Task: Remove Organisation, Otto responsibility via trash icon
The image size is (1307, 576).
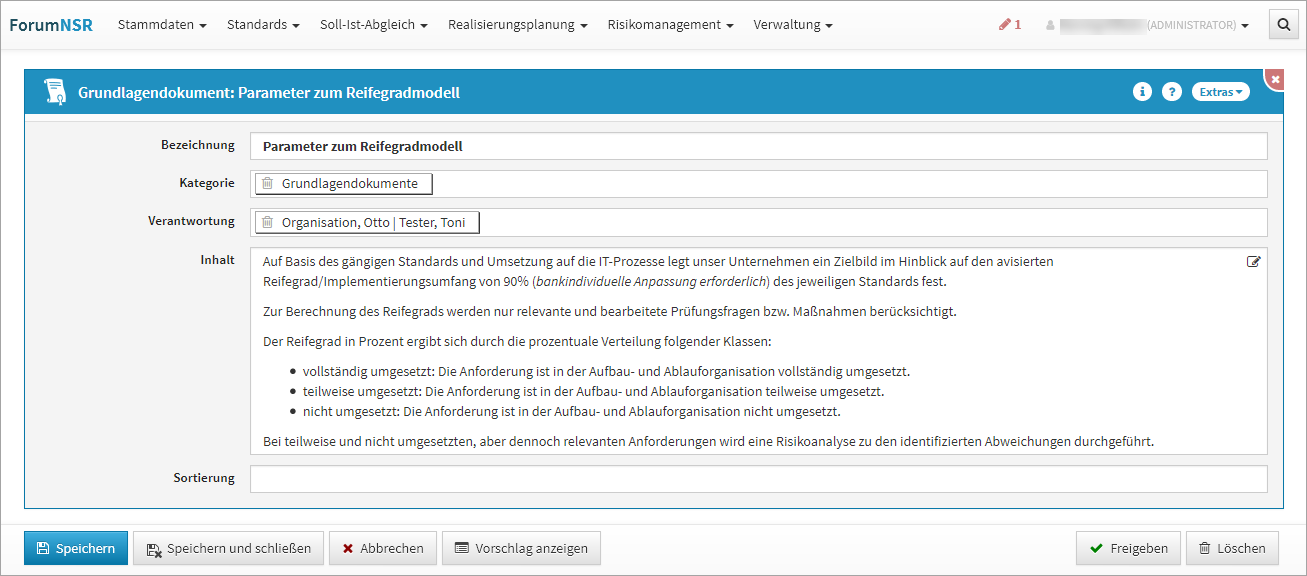Action: (x=267, y=222)
